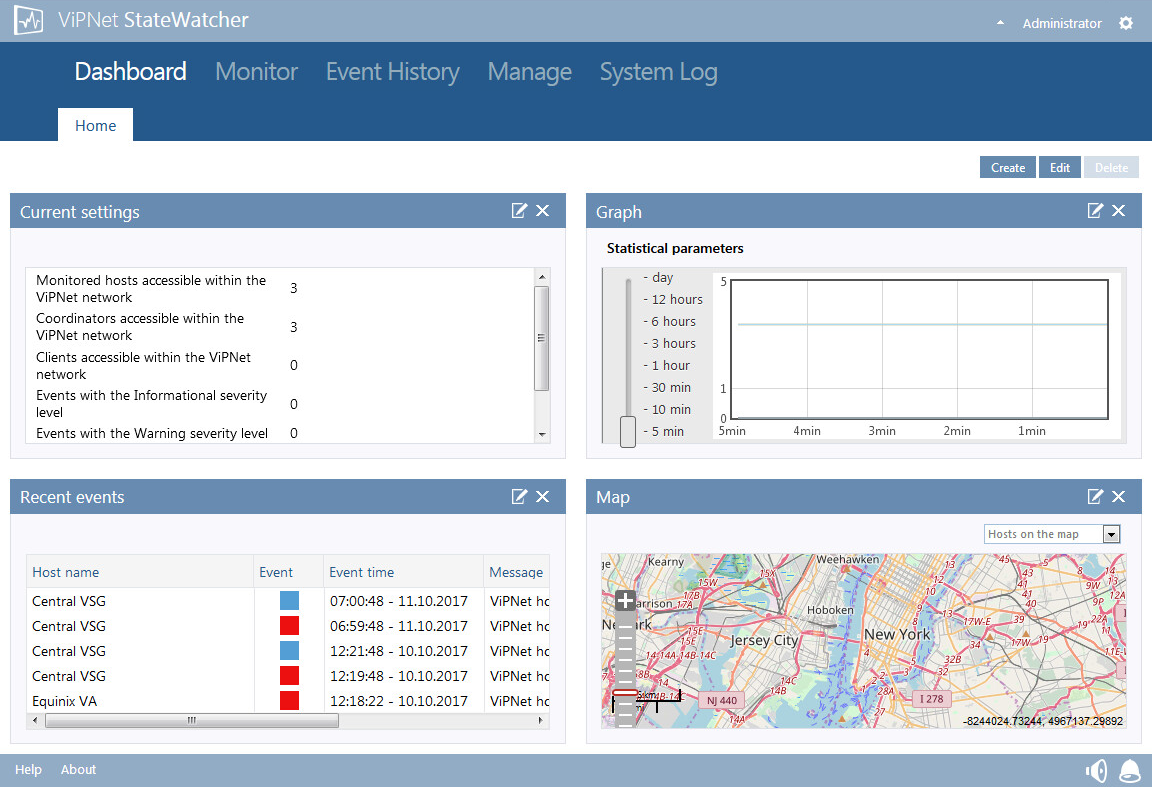Select the '1 hour' graph range label
Image resolution: width=1152 pixels, height=787 pixels.
(x=671, y=365)
